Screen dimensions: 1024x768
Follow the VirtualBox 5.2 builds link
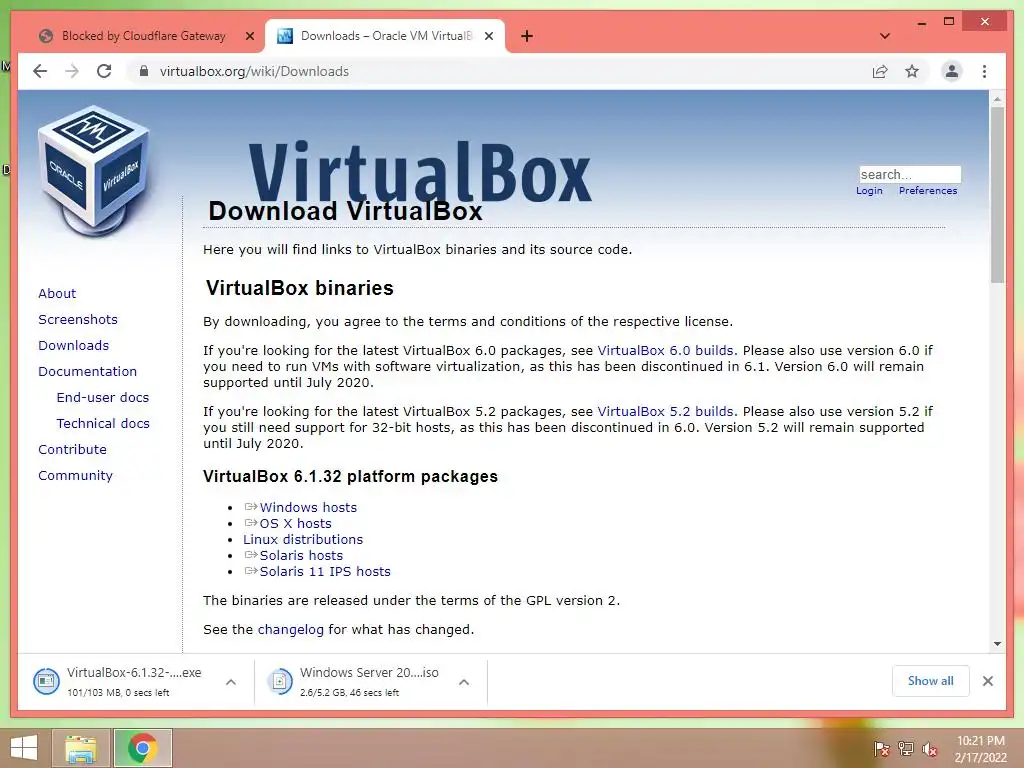tap(665, 412)
